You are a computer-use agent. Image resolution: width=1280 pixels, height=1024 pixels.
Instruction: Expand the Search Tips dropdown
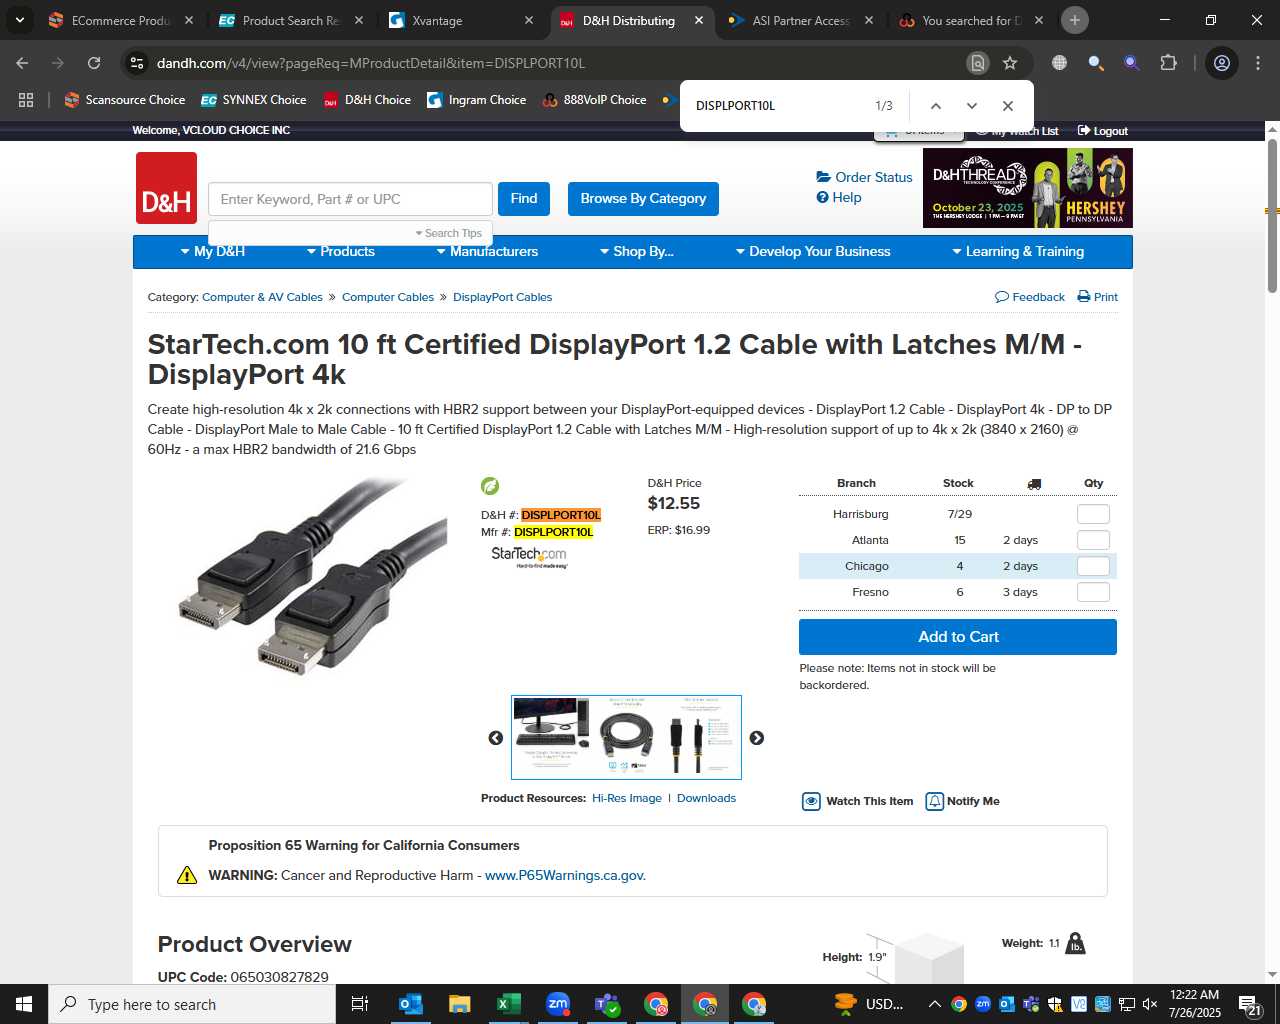pos(449,233)
